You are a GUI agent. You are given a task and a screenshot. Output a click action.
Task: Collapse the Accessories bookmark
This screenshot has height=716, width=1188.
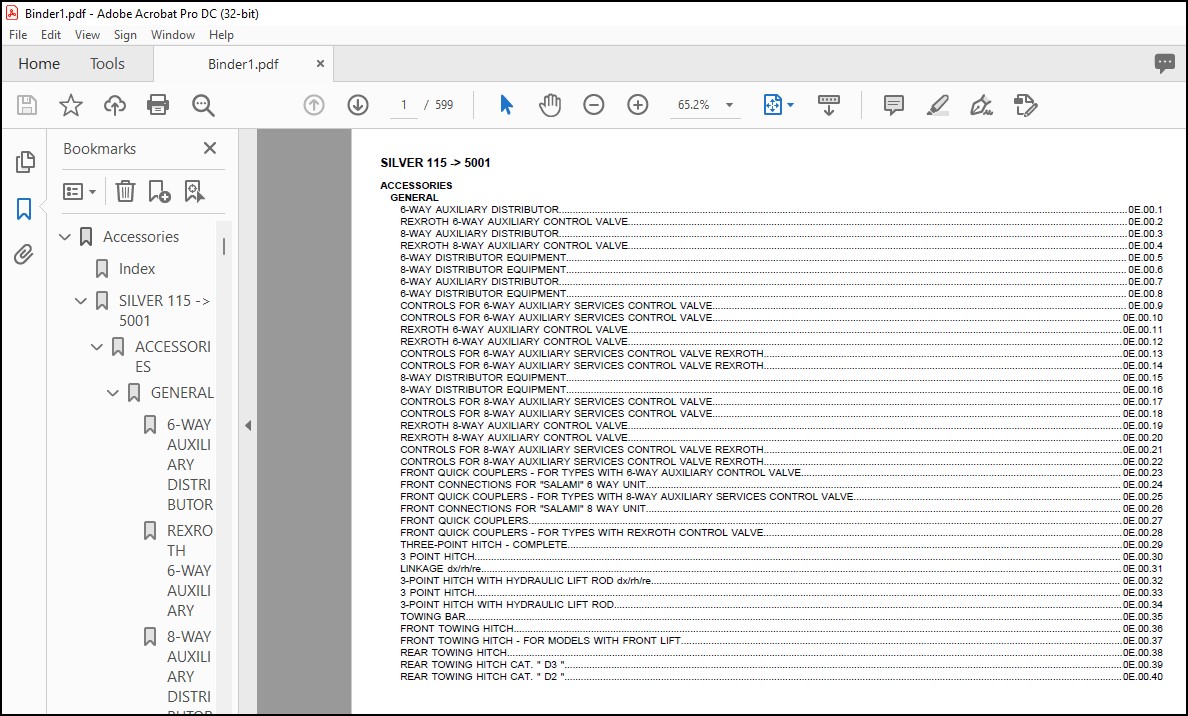(x=65, y=237)
